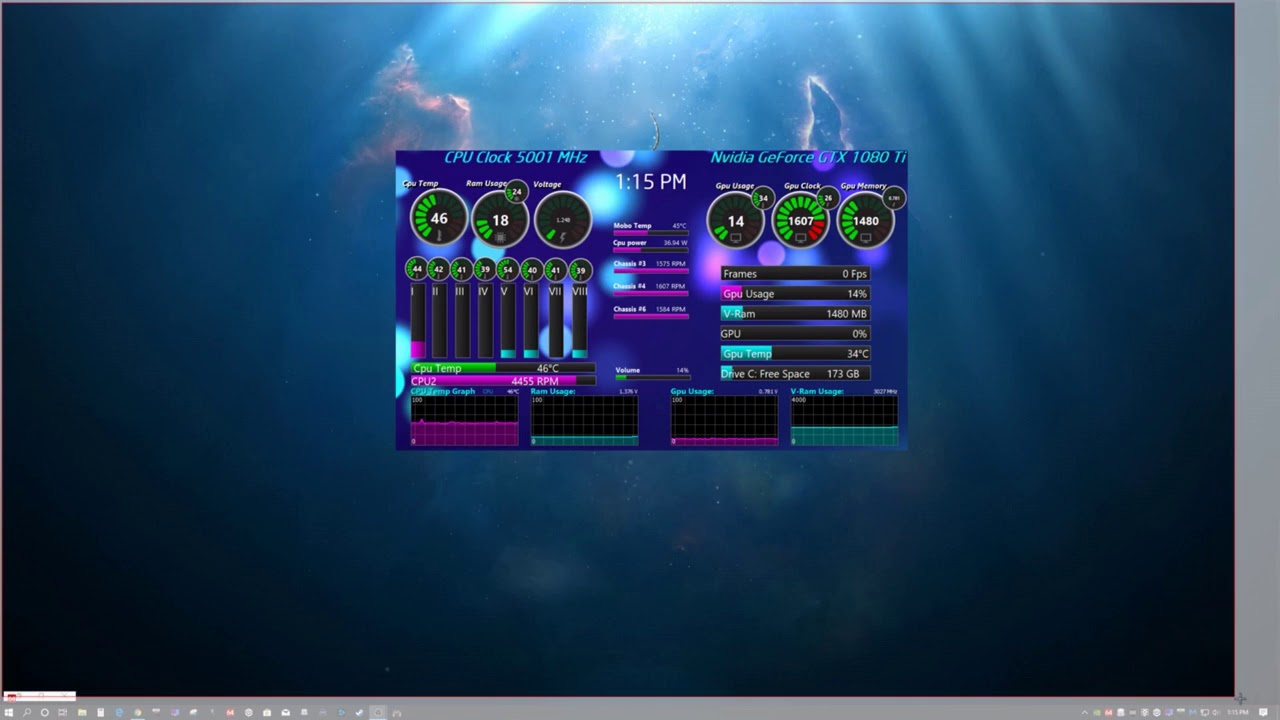The image size is (1280, 720).
Task: Click the Gpu Usage 14% row
Action: (x=795, y=294)
